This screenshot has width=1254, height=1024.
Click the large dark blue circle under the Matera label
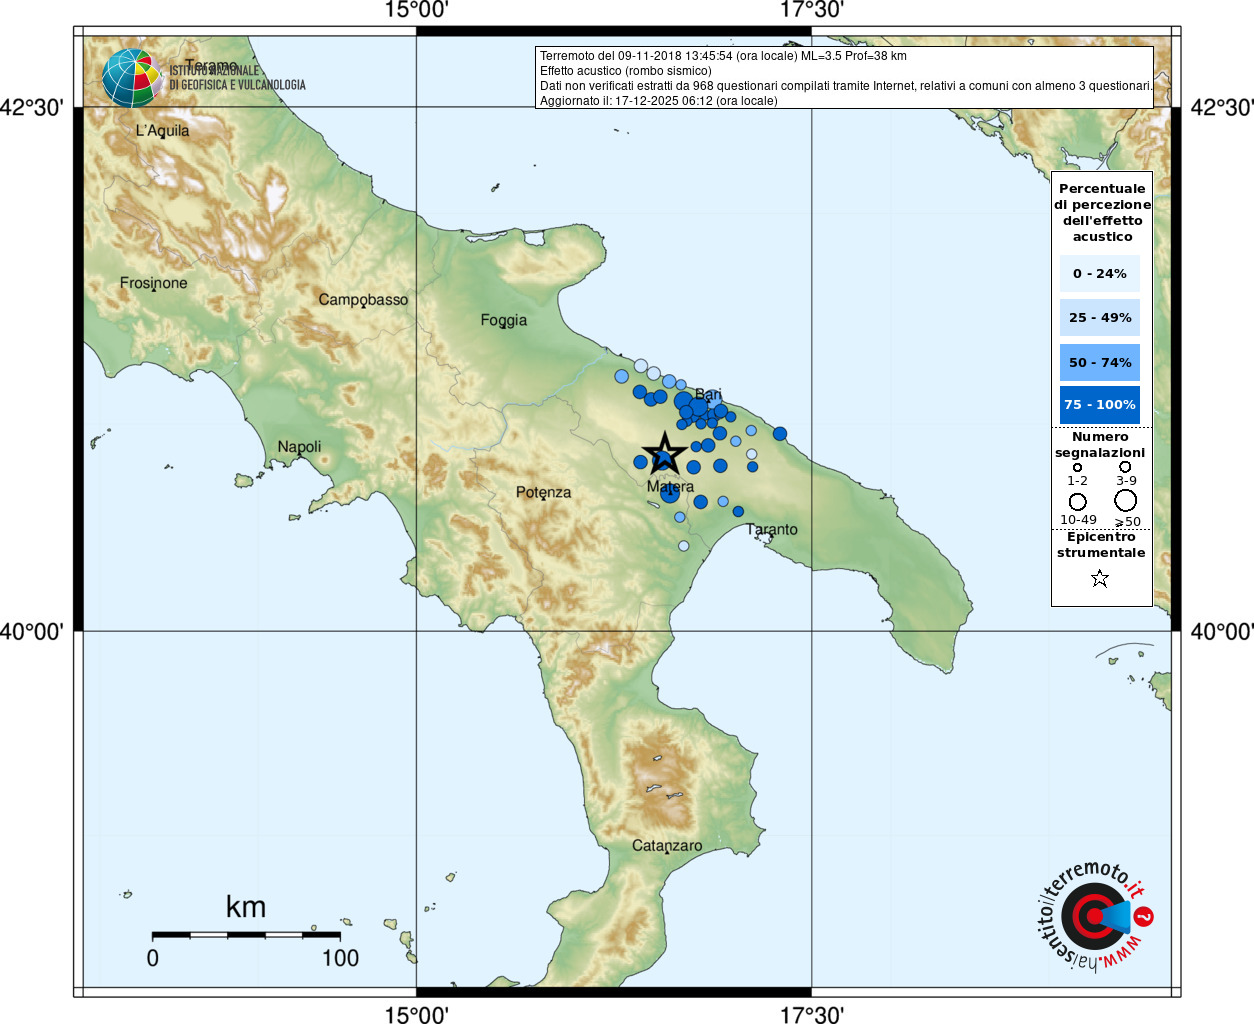[x=670, y=493]
